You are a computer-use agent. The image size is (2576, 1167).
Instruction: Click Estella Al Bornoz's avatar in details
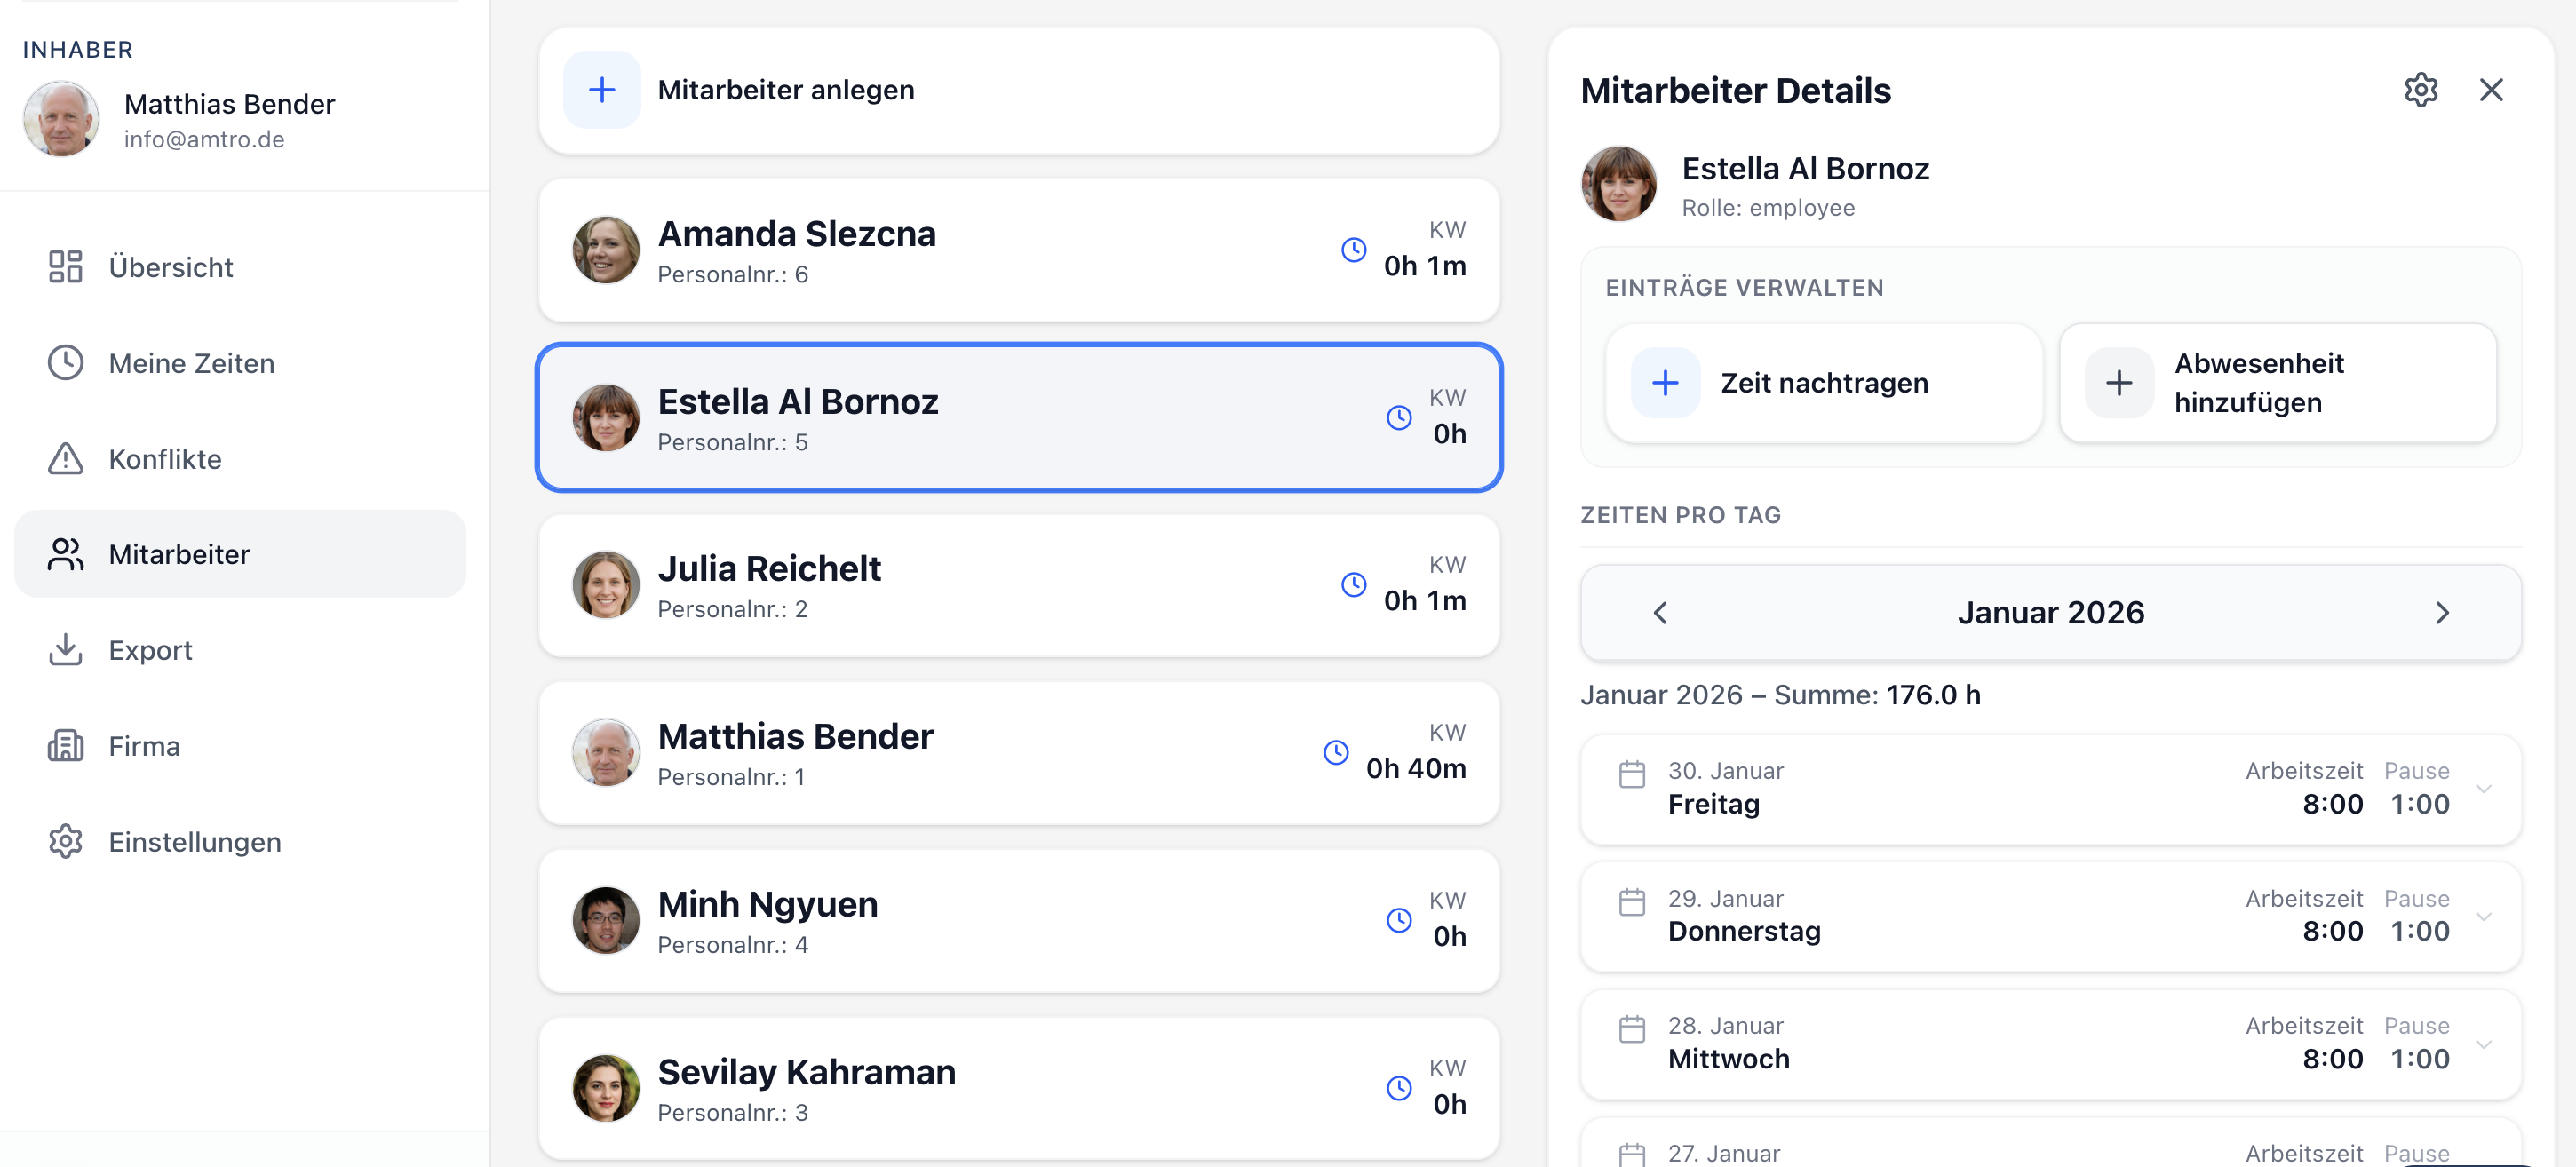point(1619,184)
